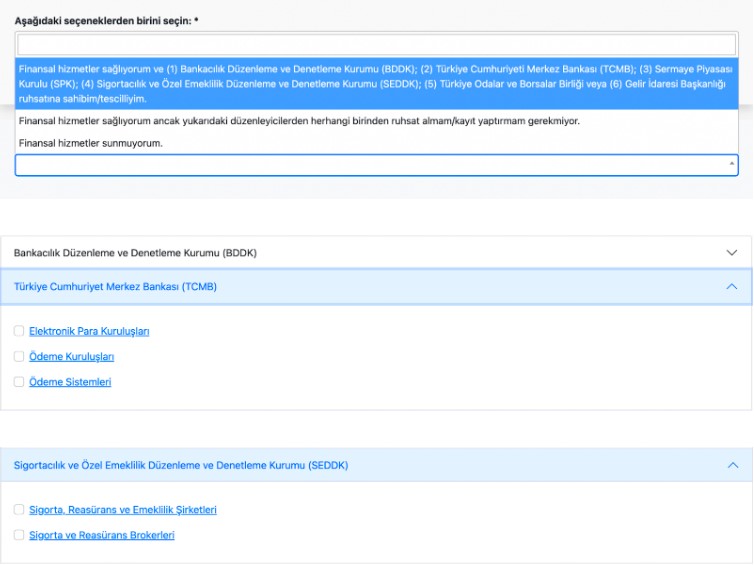The width and height of the screenshot is (754, 567).
Task: Enable the Ödeme Sistemleri checkbox
Action: point(19,382)
